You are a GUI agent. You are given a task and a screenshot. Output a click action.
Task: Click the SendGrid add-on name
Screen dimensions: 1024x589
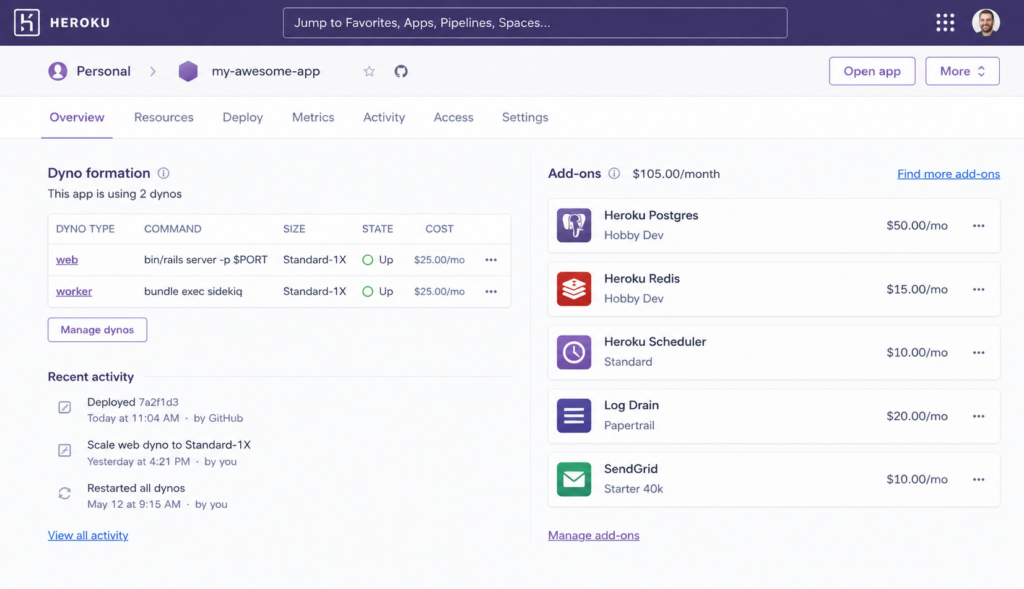click(631, 469)
